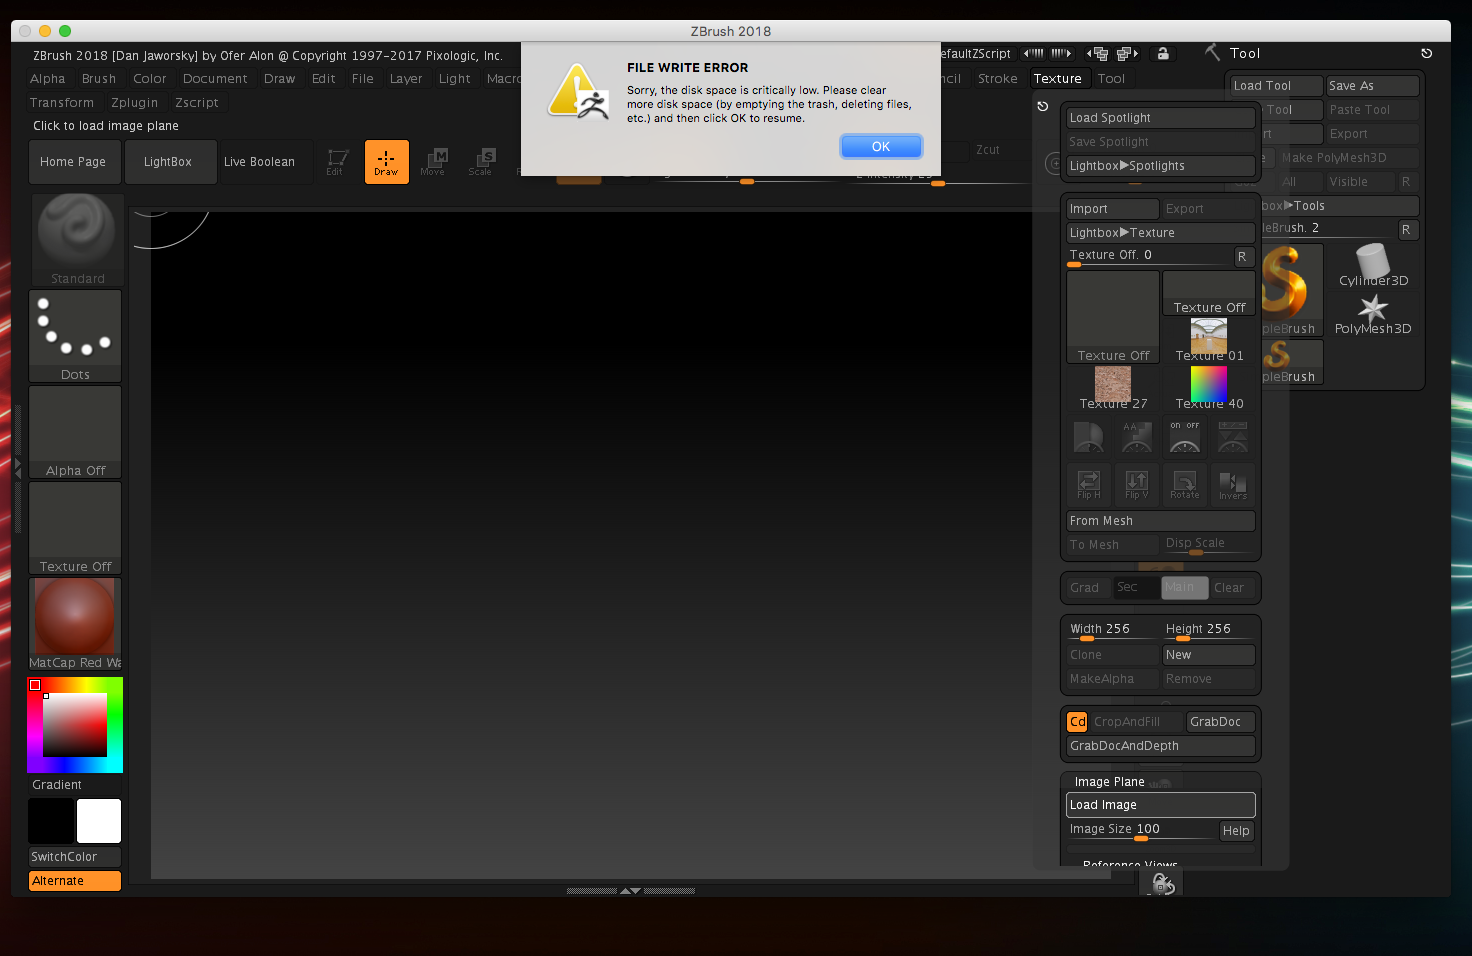Open the Zplugin menu
1472x956 pixels.
(x=135, y=103)
